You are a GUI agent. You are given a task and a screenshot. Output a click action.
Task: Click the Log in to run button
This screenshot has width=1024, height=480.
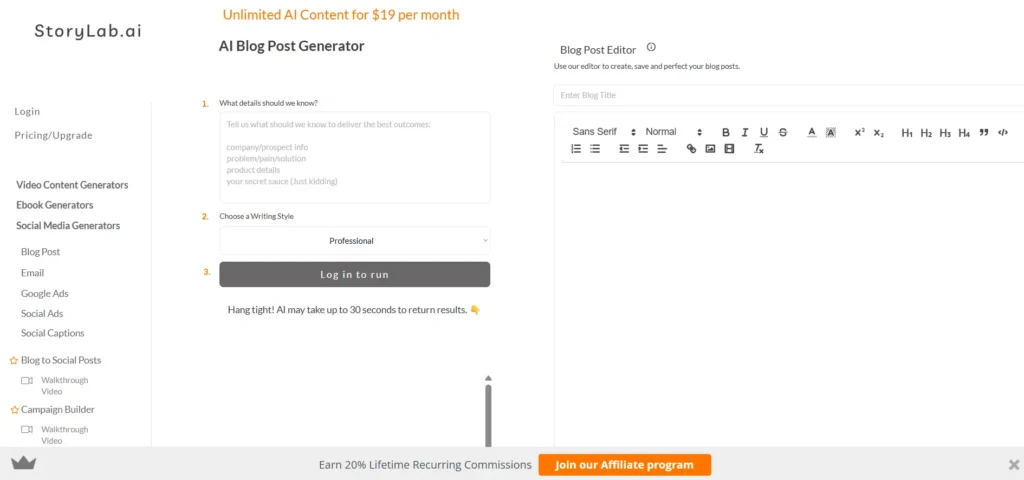[x=355, y=275]
